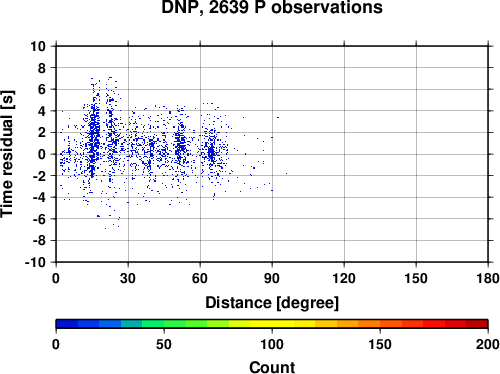Click the x-axis tick label '30'

click(x=128, y=278)
